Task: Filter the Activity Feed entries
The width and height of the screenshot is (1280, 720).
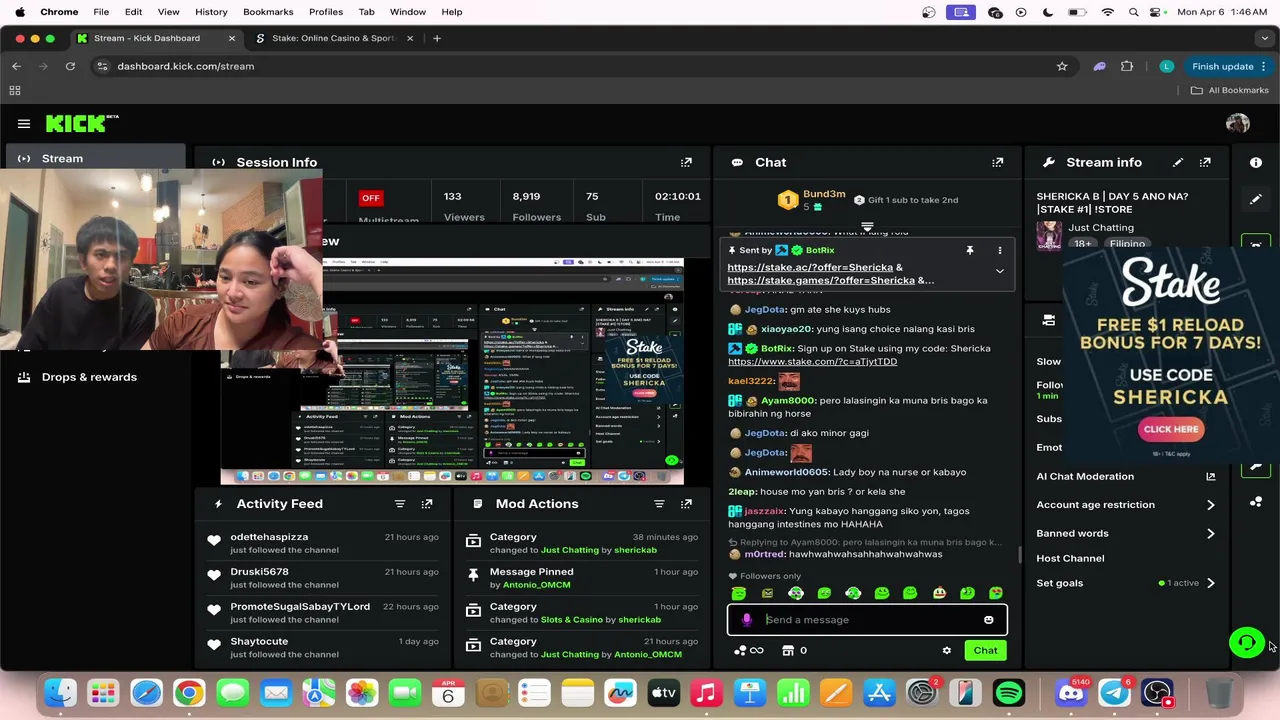Action: pos(399,504)
